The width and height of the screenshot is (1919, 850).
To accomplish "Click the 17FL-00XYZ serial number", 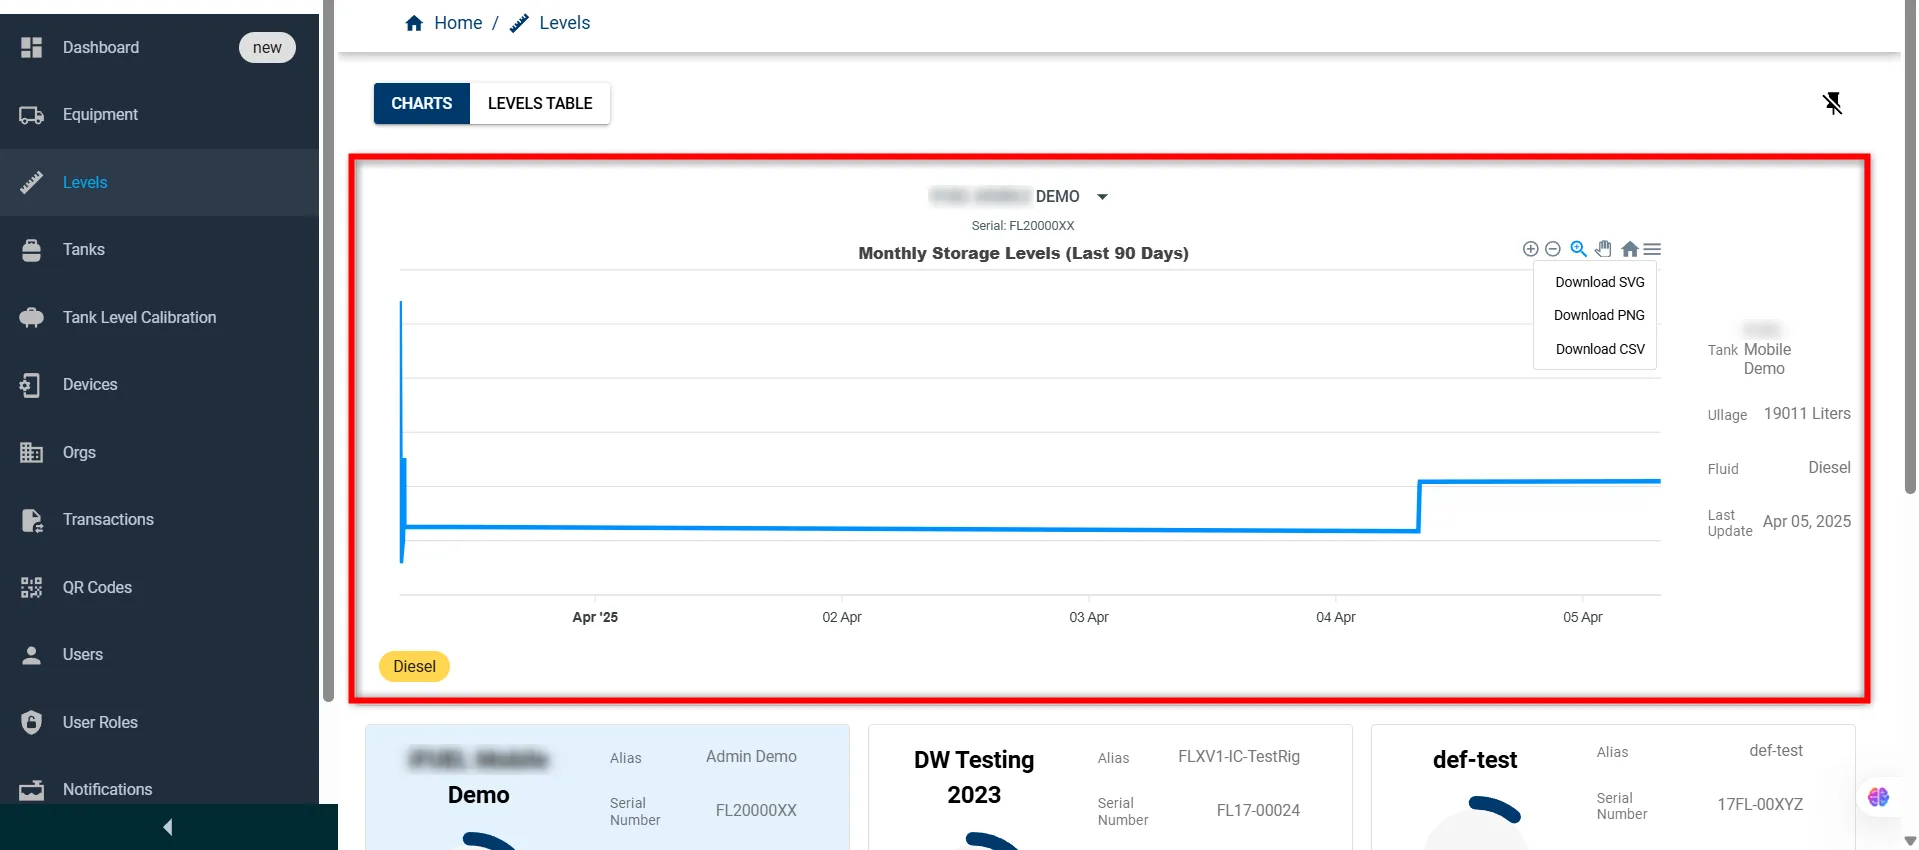I will coord(1760,805).
